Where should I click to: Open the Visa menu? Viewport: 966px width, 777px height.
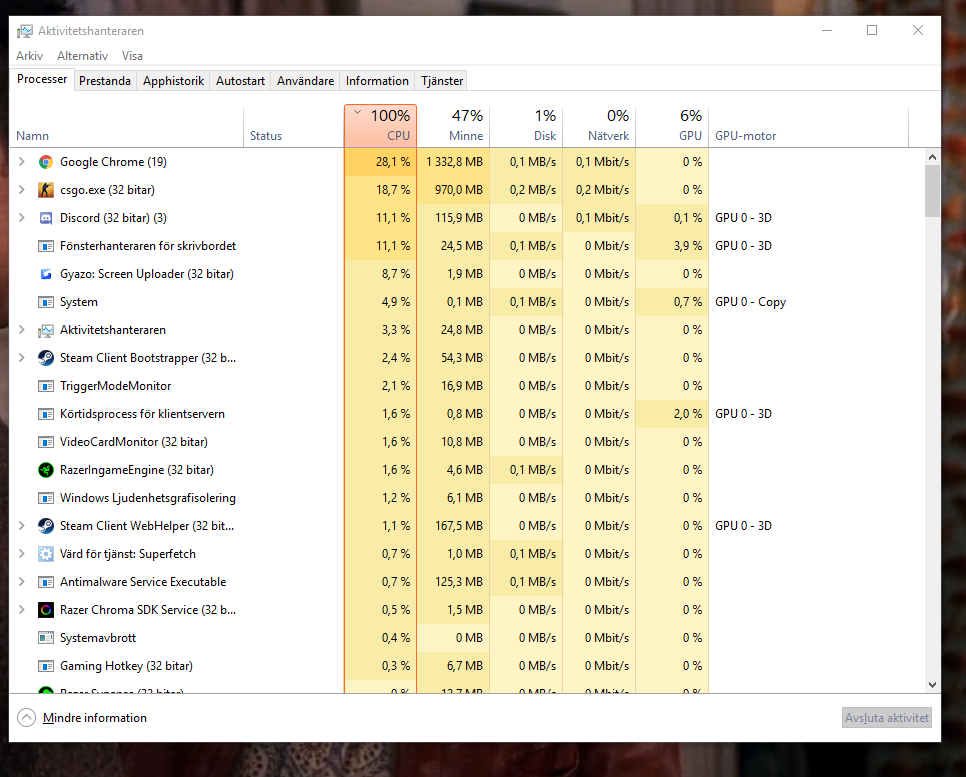pos(132,56)
